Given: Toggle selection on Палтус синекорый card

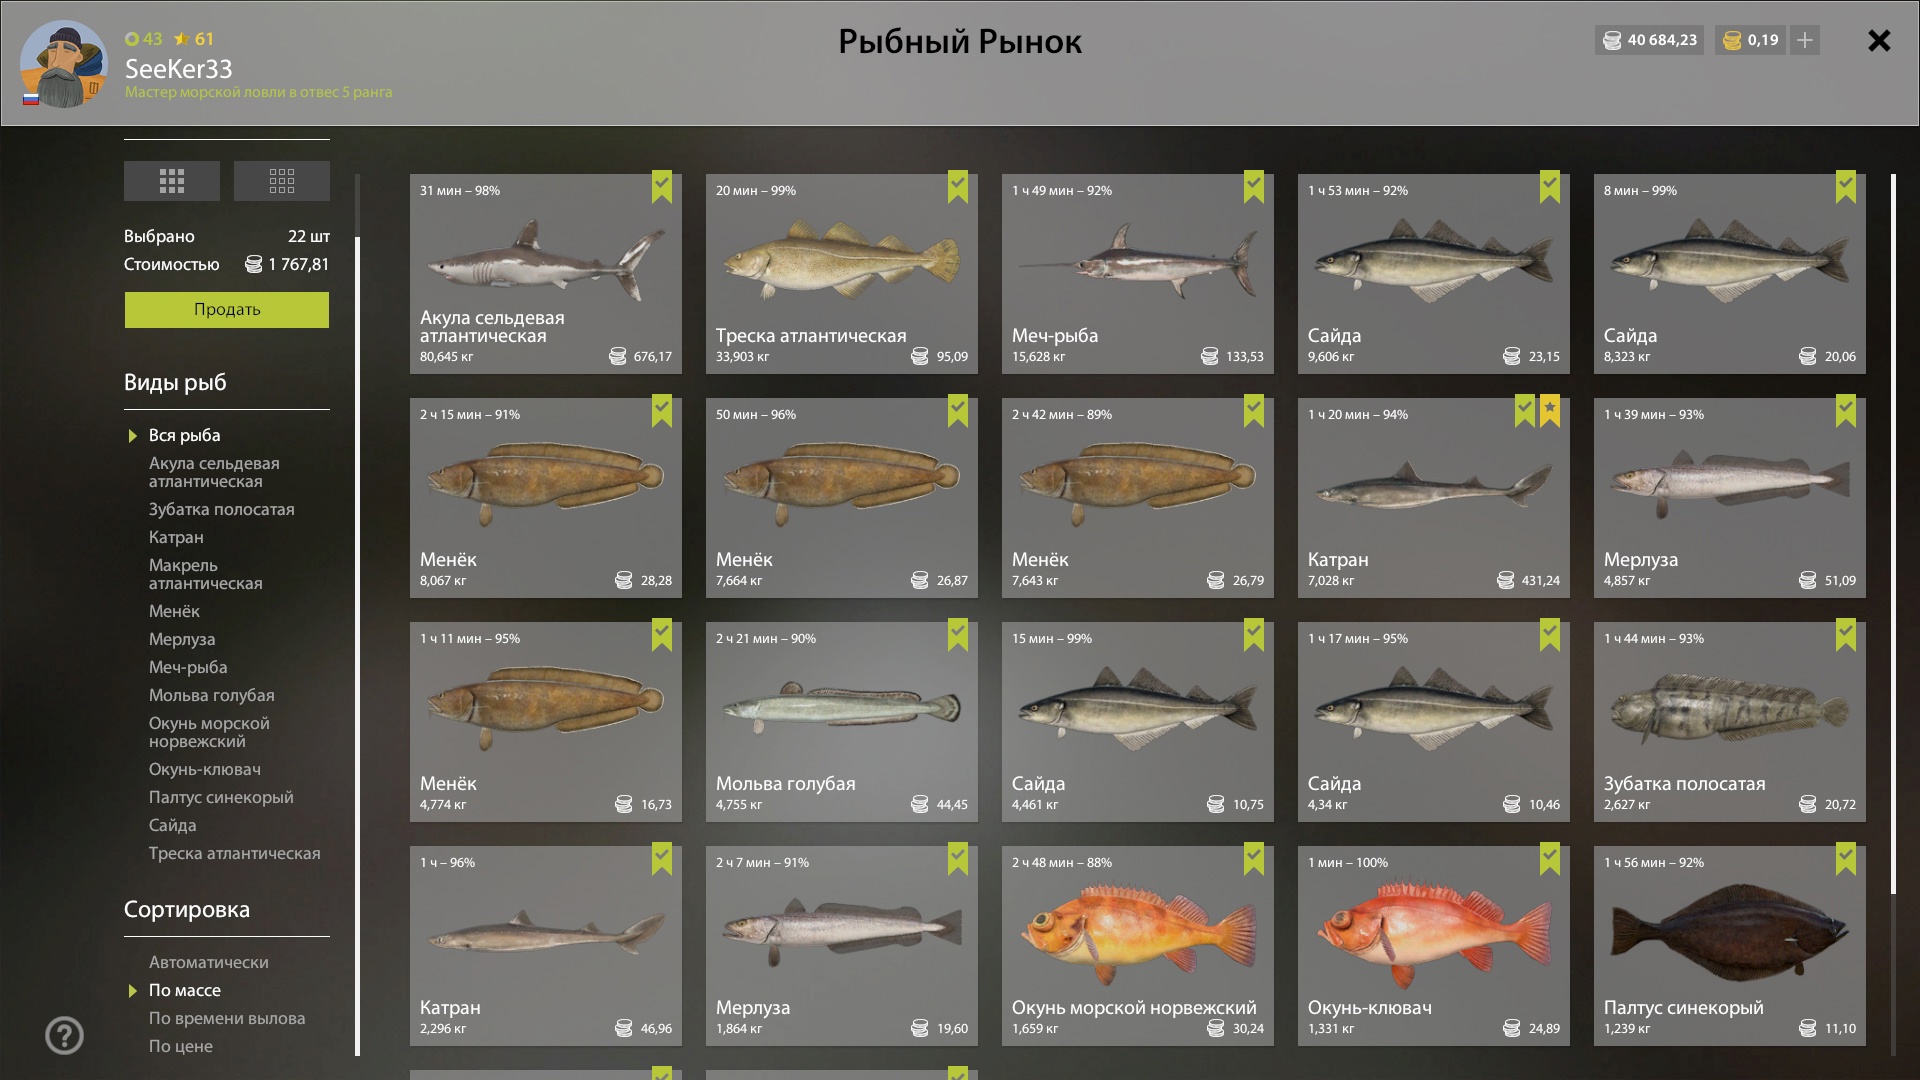Looking at the screenshot, I should tap(1846, 858).
